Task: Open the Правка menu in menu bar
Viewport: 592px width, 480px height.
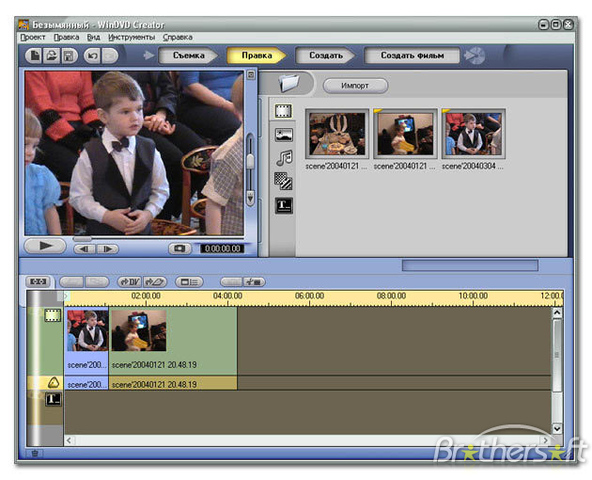Action: tap(66, 37)
